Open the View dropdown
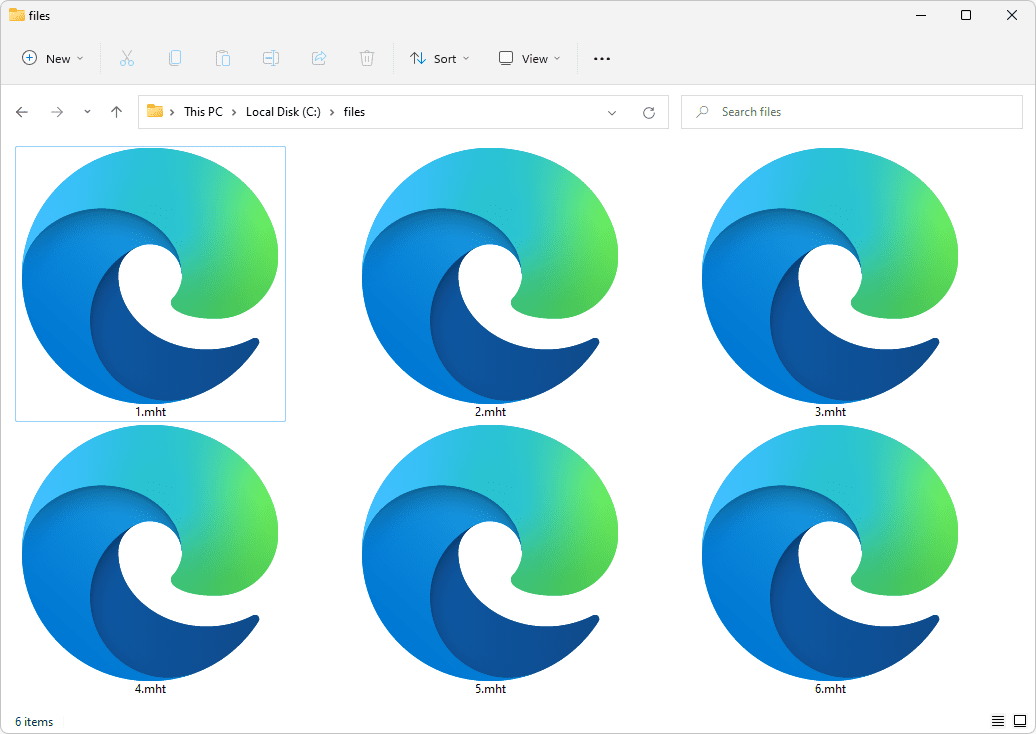This screenshot has height=734, width=1036. [530, 58]
